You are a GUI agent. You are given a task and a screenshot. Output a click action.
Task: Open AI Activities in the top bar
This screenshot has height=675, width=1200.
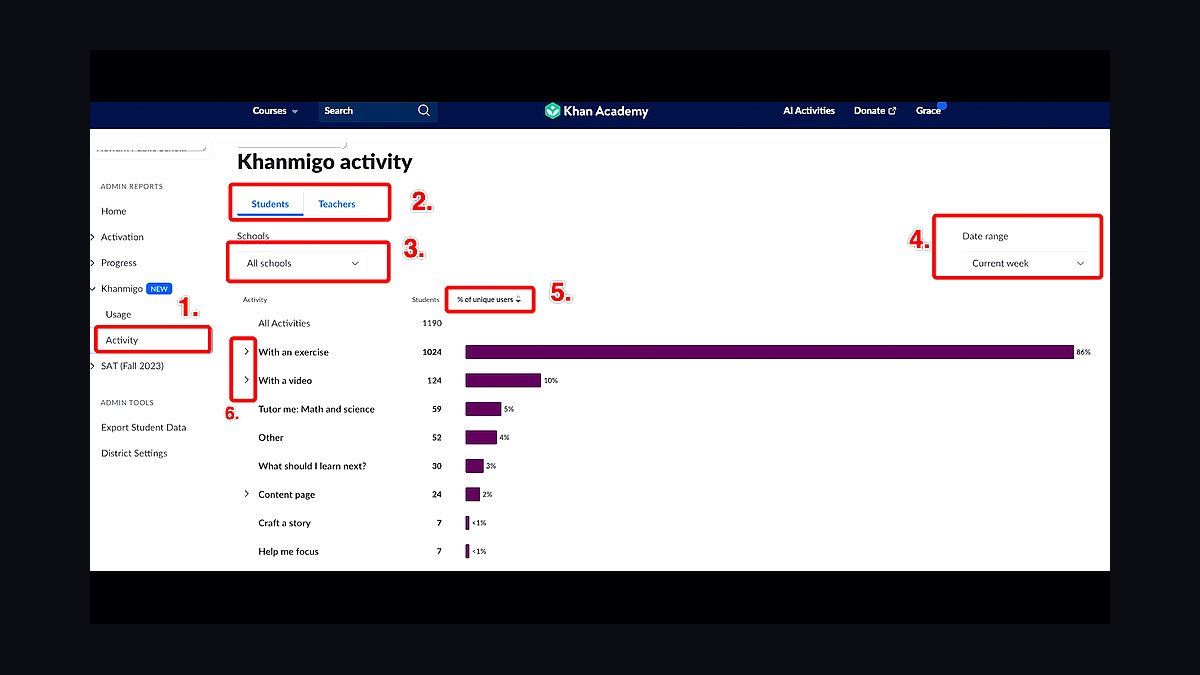click(809, 111)
